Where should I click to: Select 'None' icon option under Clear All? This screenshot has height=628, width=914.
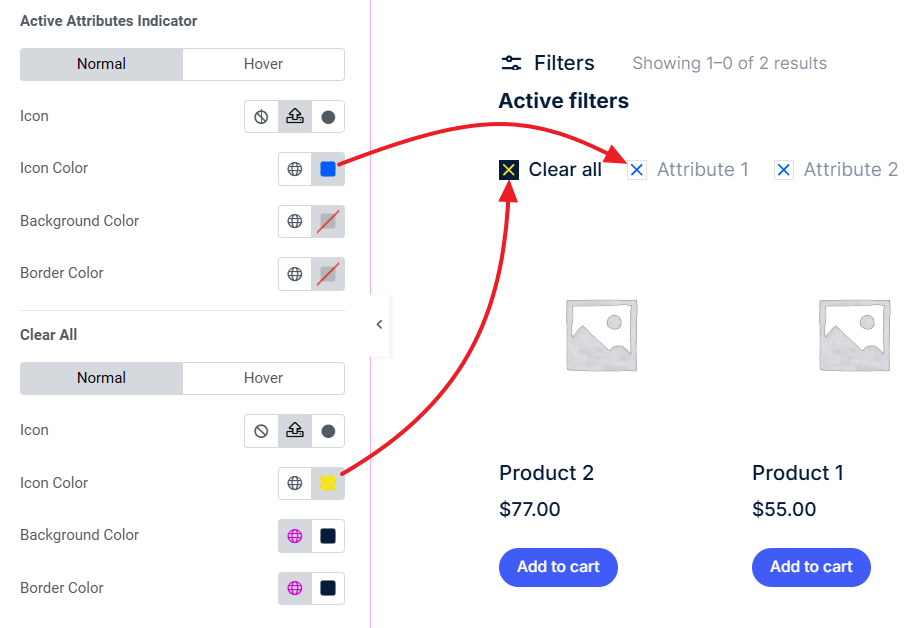[x=261, y=431]
